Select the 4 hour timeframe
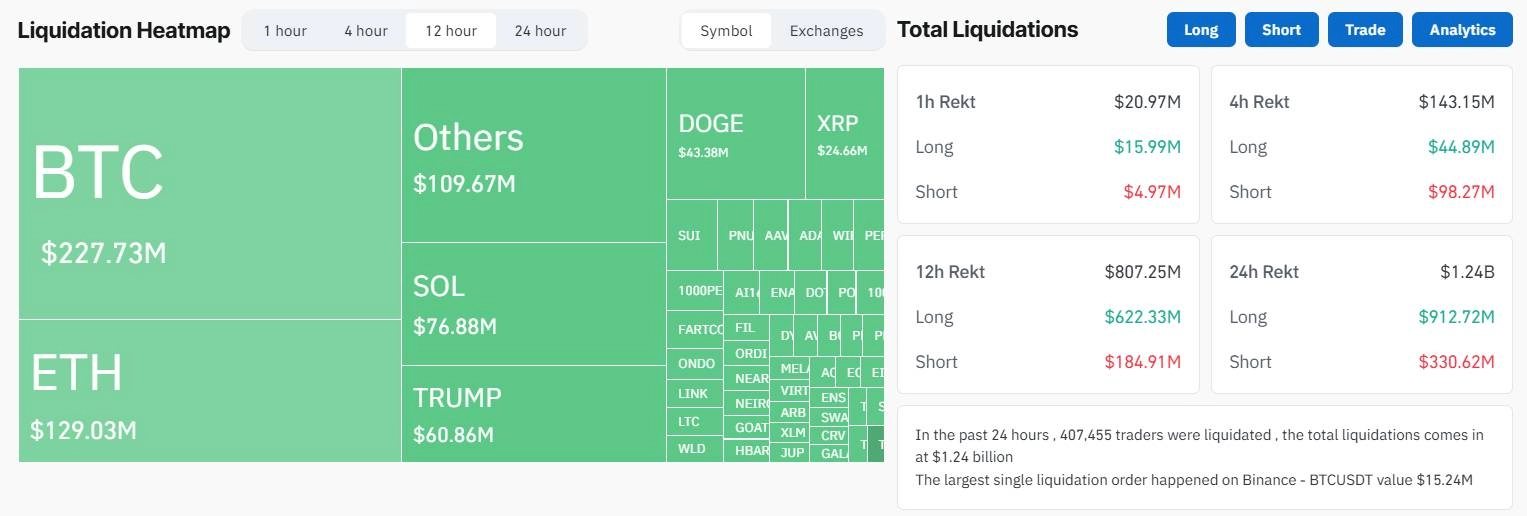The width and height of the screenshot is (1527, 516). tap(366, 31)
